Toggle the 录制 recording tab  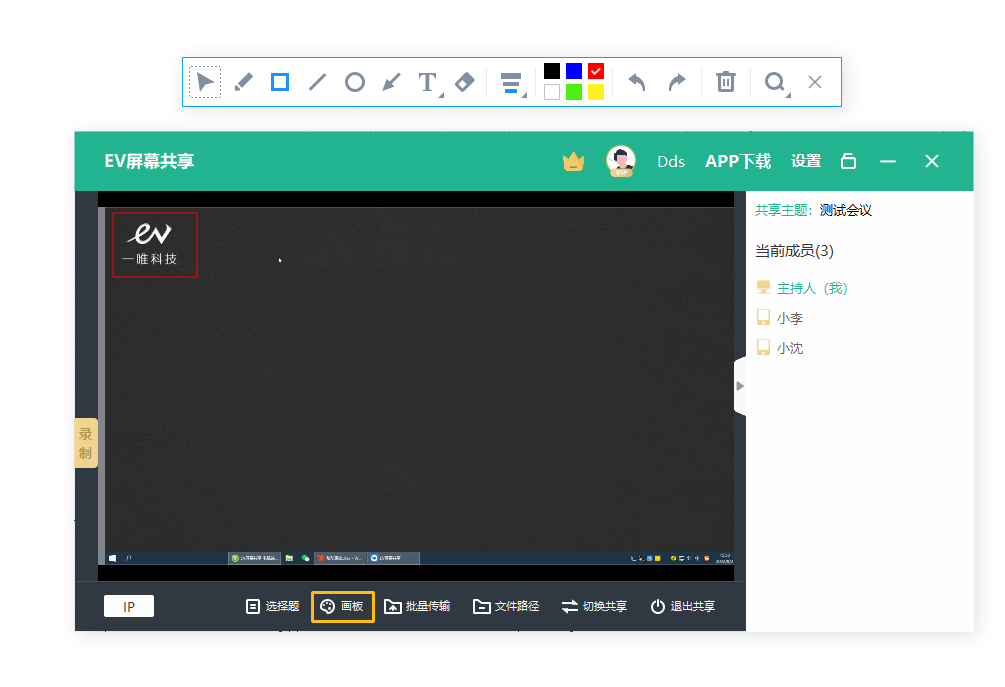[x=85, y=444]
